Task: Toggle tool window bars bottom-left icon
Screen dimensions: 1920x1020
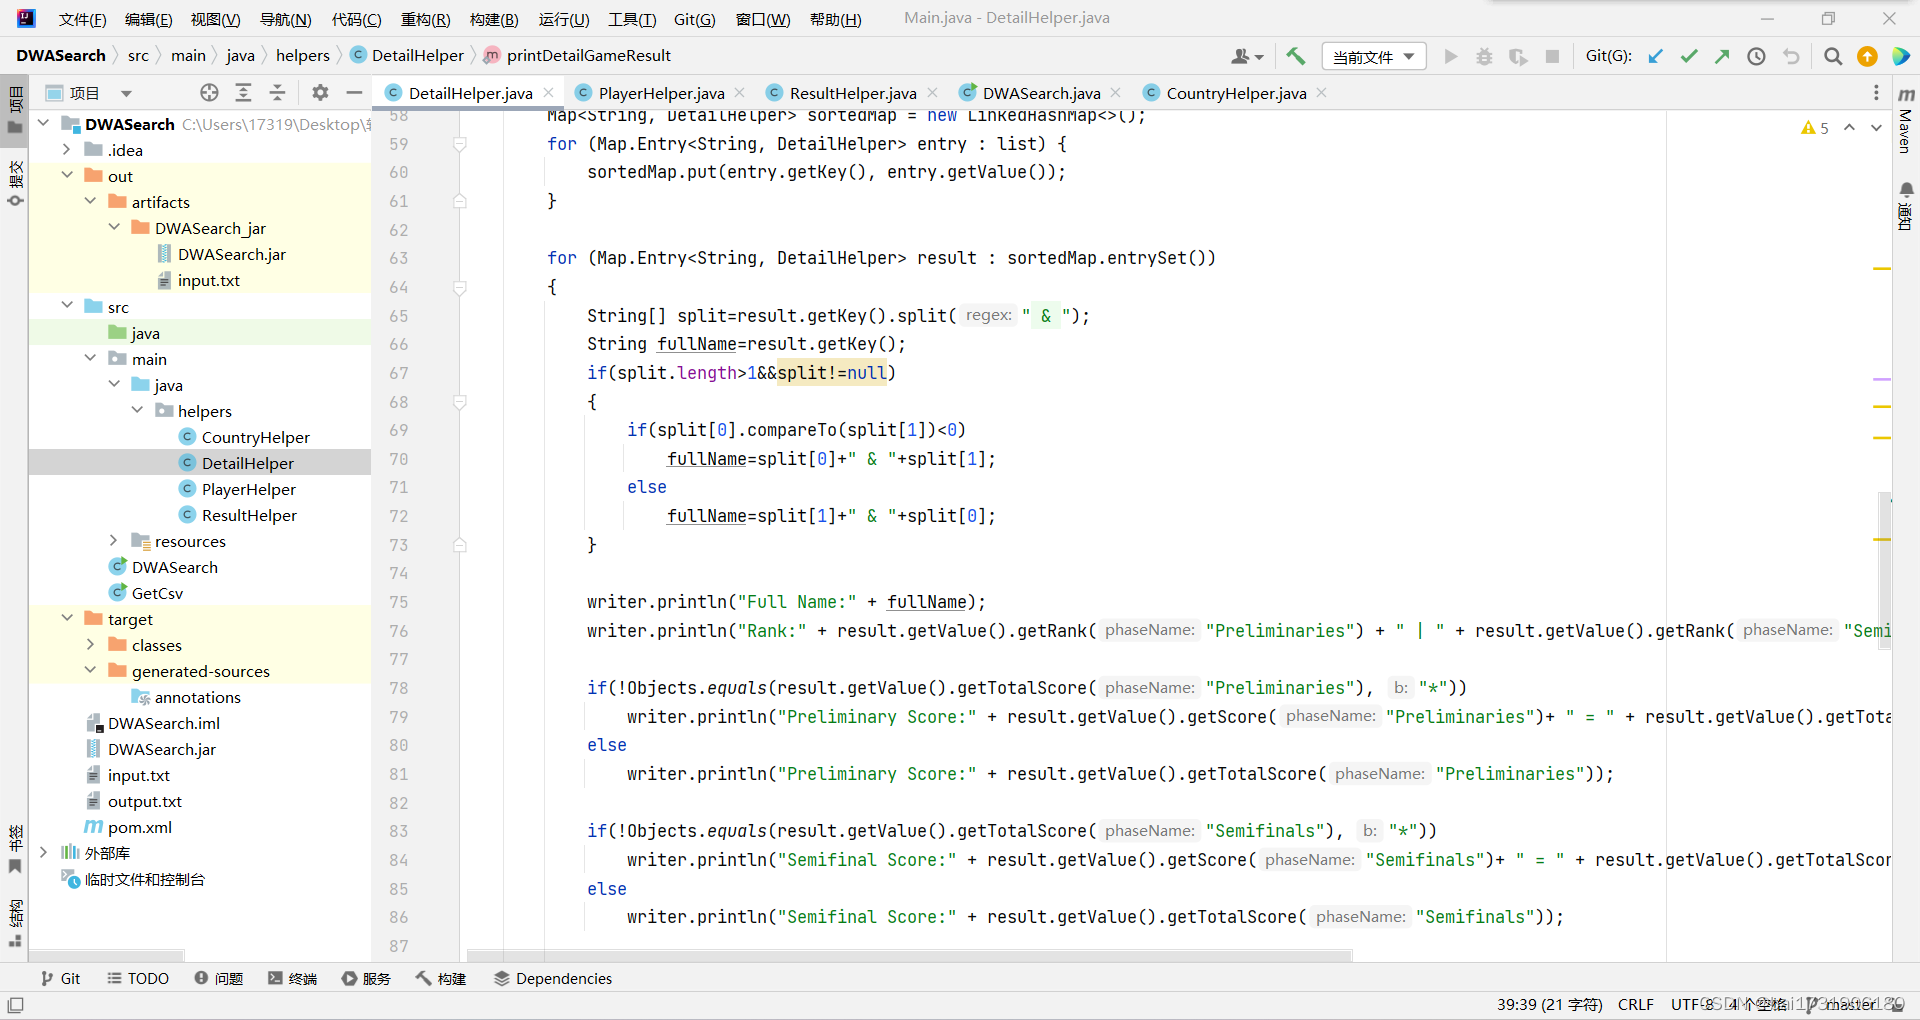Action: (15, 1005)
